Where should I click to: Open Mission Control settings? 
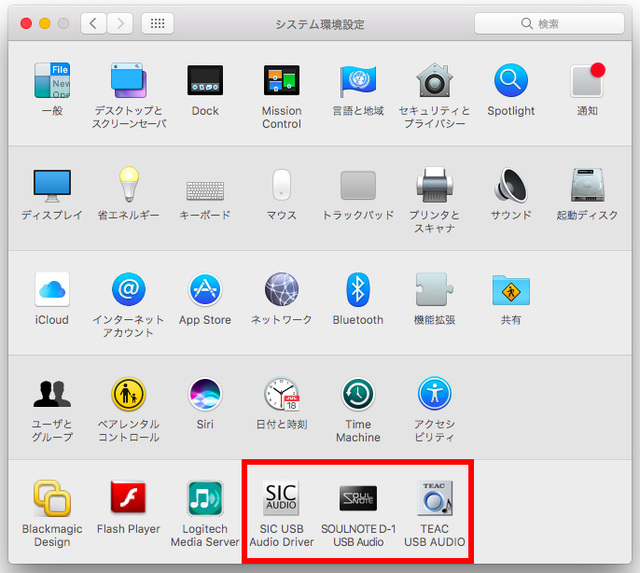pyautogui.click(x=281, y=81)
